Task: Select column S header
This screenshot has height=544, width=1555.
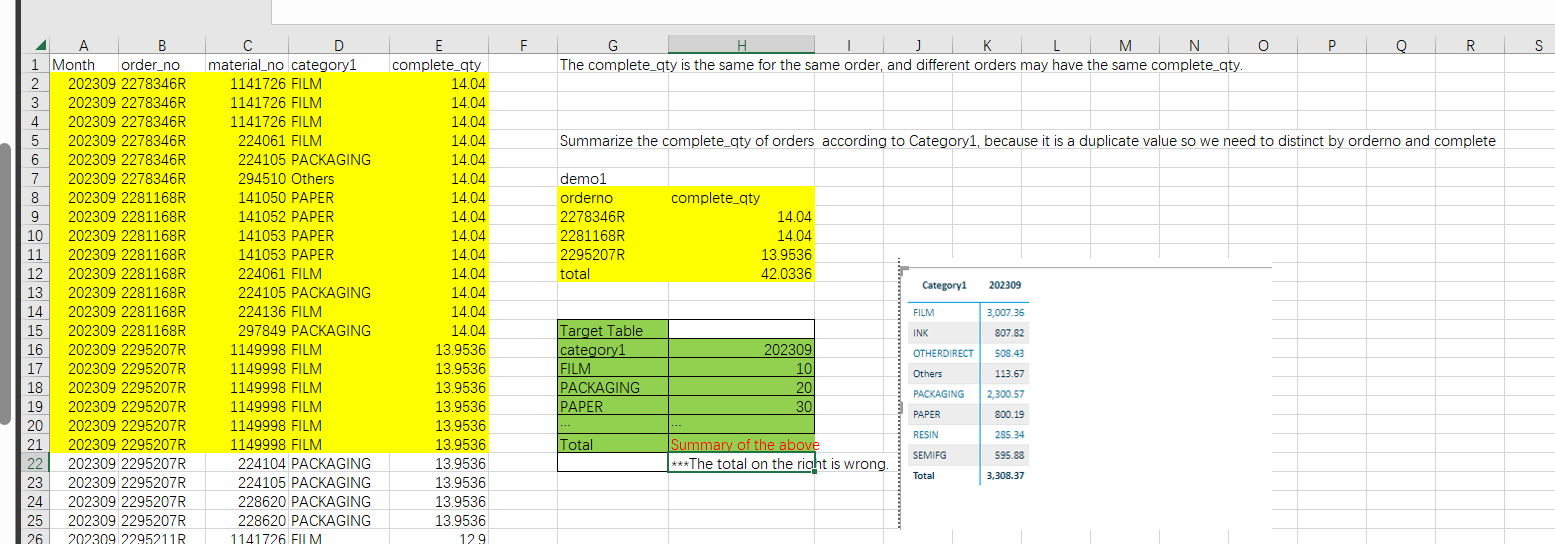Action: [1537, 45]
